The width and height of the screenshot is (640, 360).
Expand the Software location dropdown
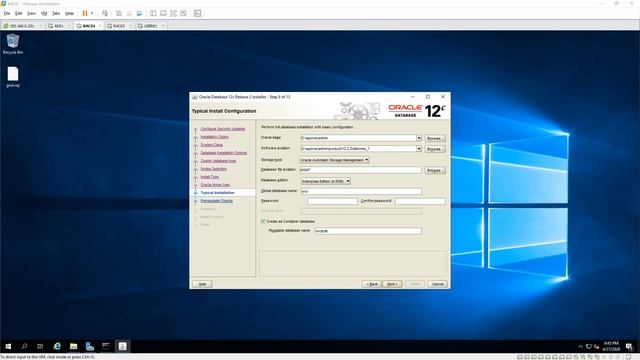[x=419, y=149]
